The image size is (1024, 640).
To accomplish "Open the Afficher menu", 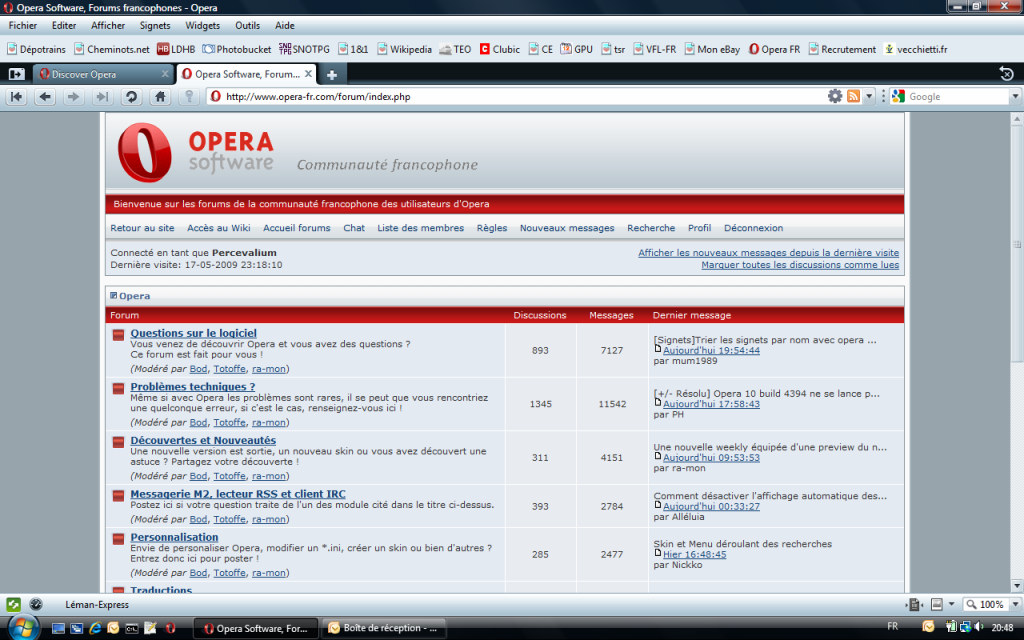I will pyautogui.click(x=108, y=25).
